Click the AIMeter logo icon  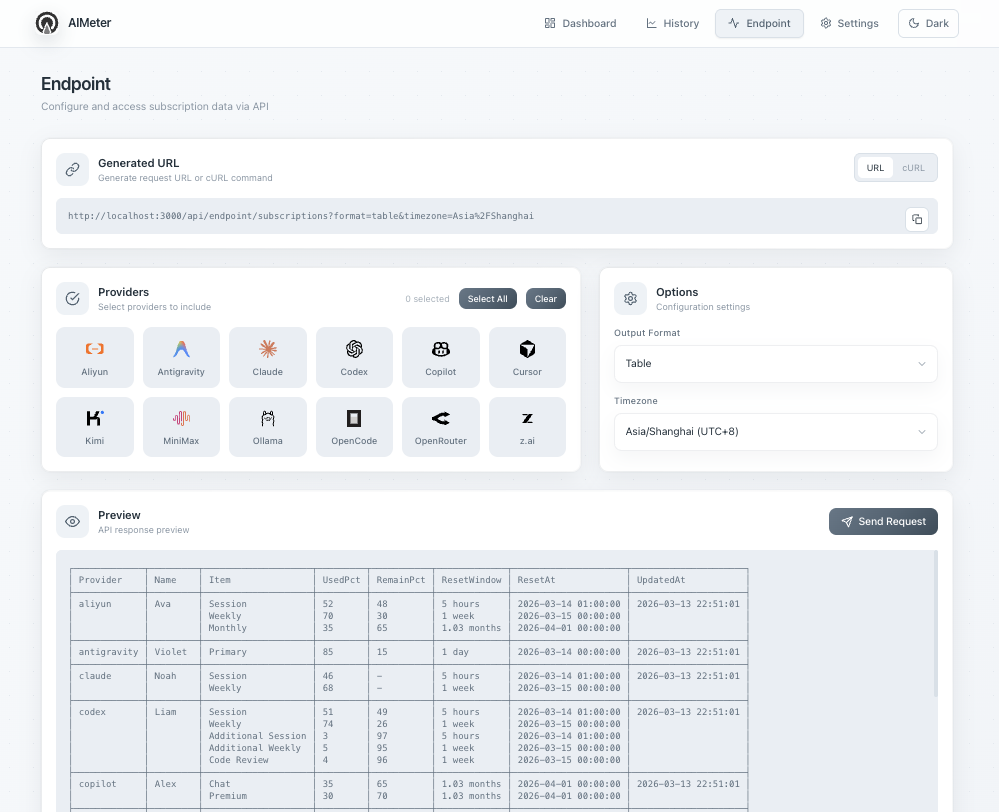[46, 23]
